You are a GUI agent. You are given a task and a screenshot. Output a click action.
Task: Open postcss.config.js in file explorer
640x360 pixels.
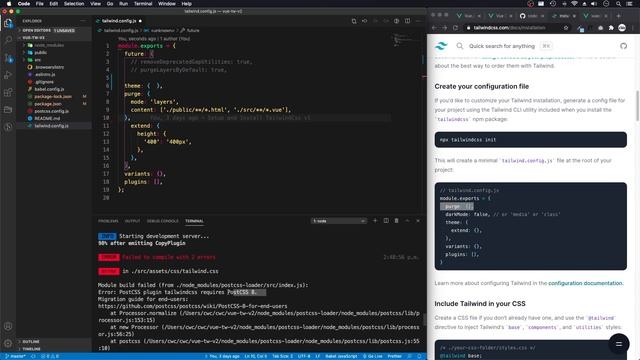(x=51, y=111)
